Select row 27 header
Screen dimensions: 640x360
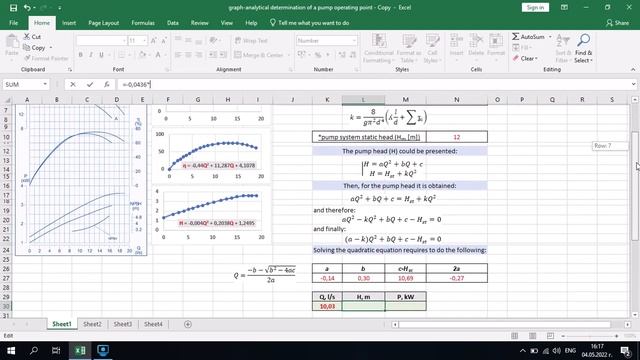click(x=6, y=278)
